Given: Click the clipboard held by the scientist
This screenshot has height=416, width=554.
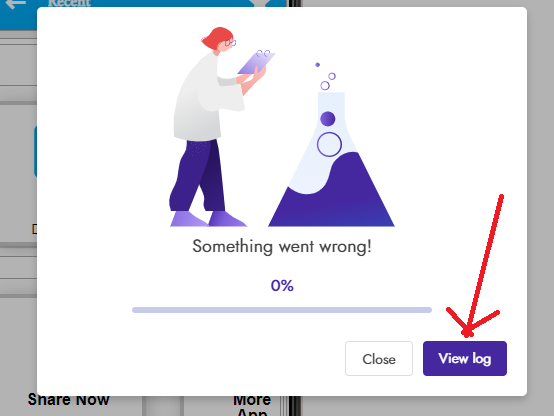Looking at the screenshot, I should [257, 63].
